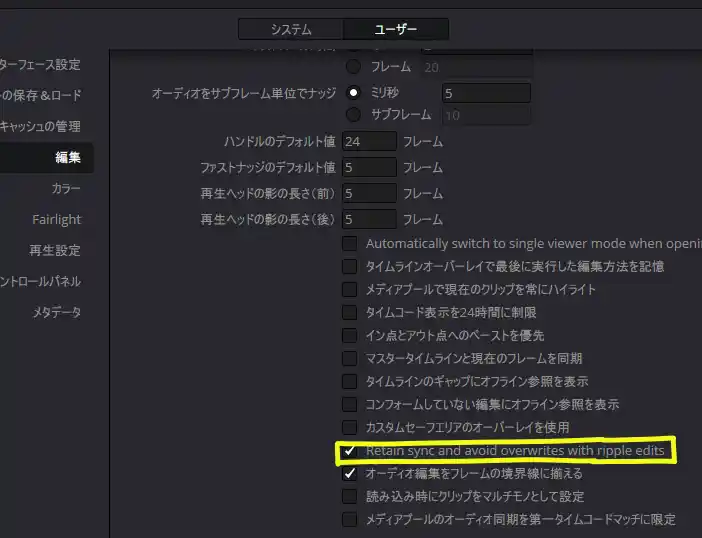The width and height of the screenshot is (702, 538).
Task: Disable Retain sync and avoid overwrites checkbox
Action: 349,452
